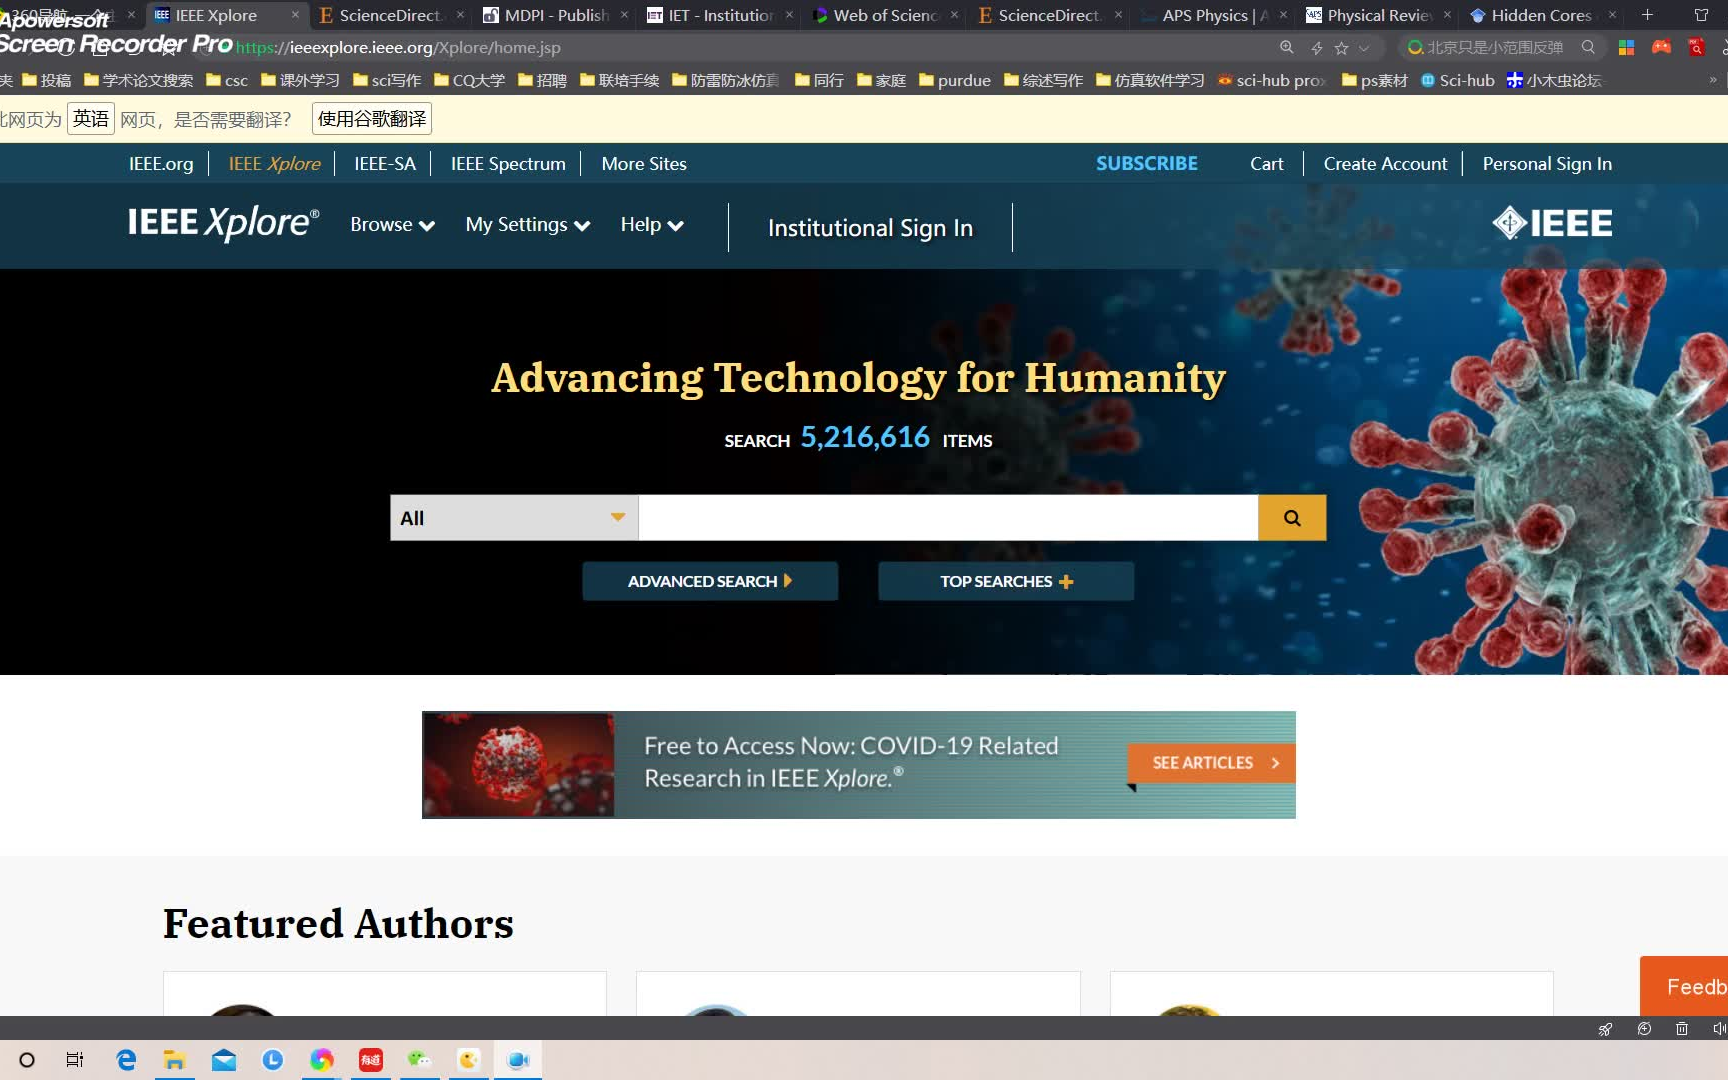The image size is (1728, 1080).
Task: Click the IEEE diamond logo
Action: (x=1552, y=222)
